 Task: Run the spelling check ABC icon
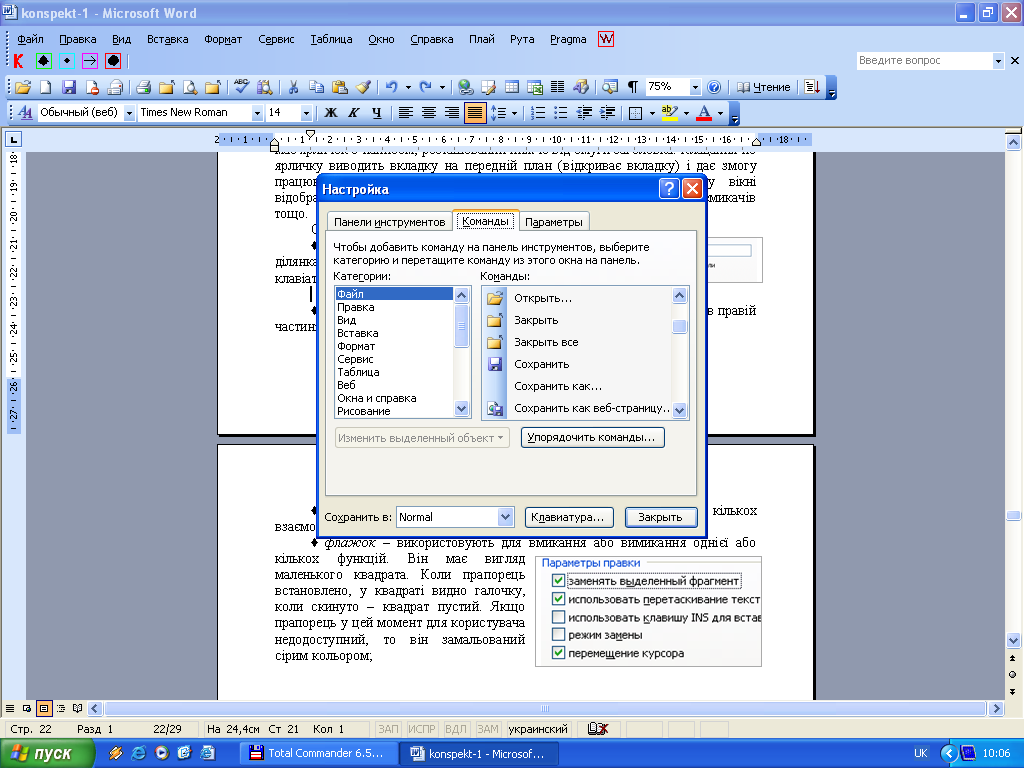click(x=242, y=87)
